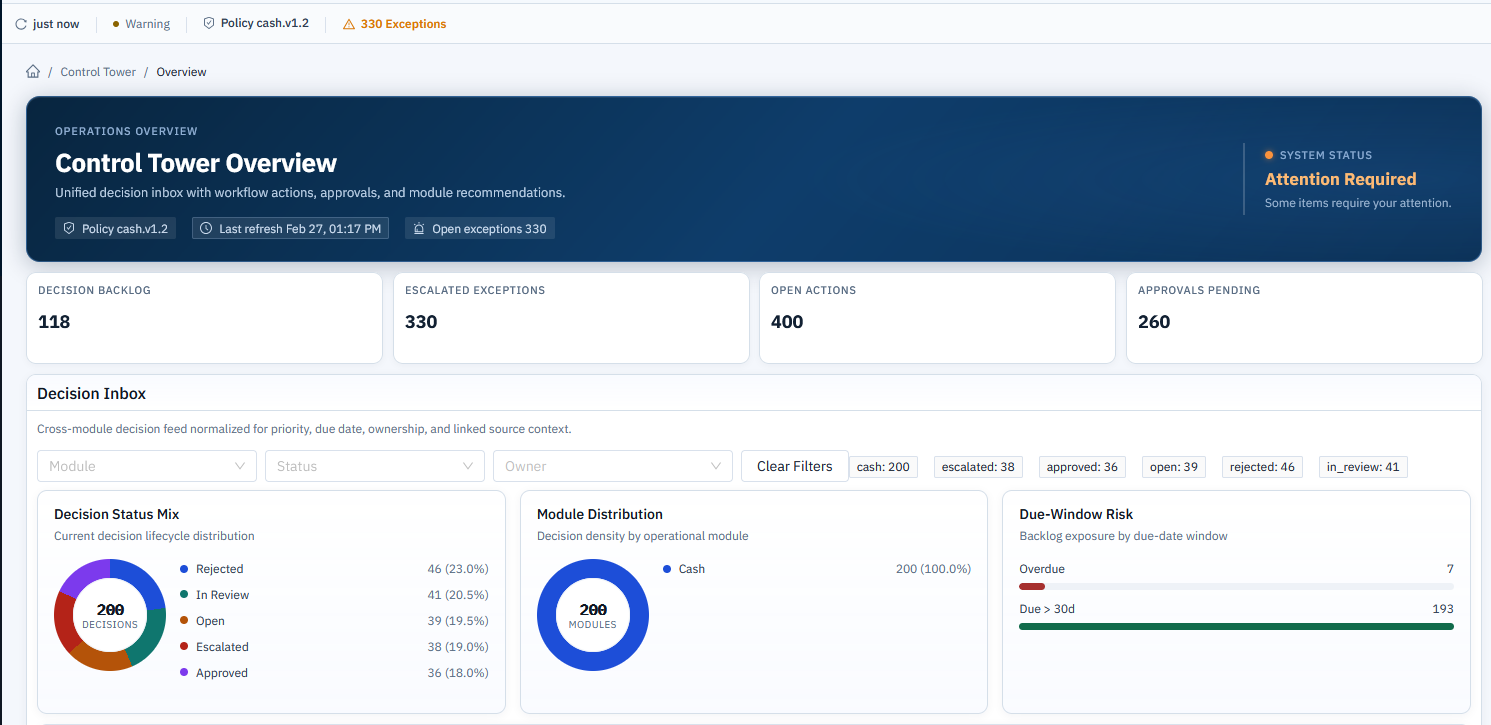Click the orange Warning status dot

point(113,22)
